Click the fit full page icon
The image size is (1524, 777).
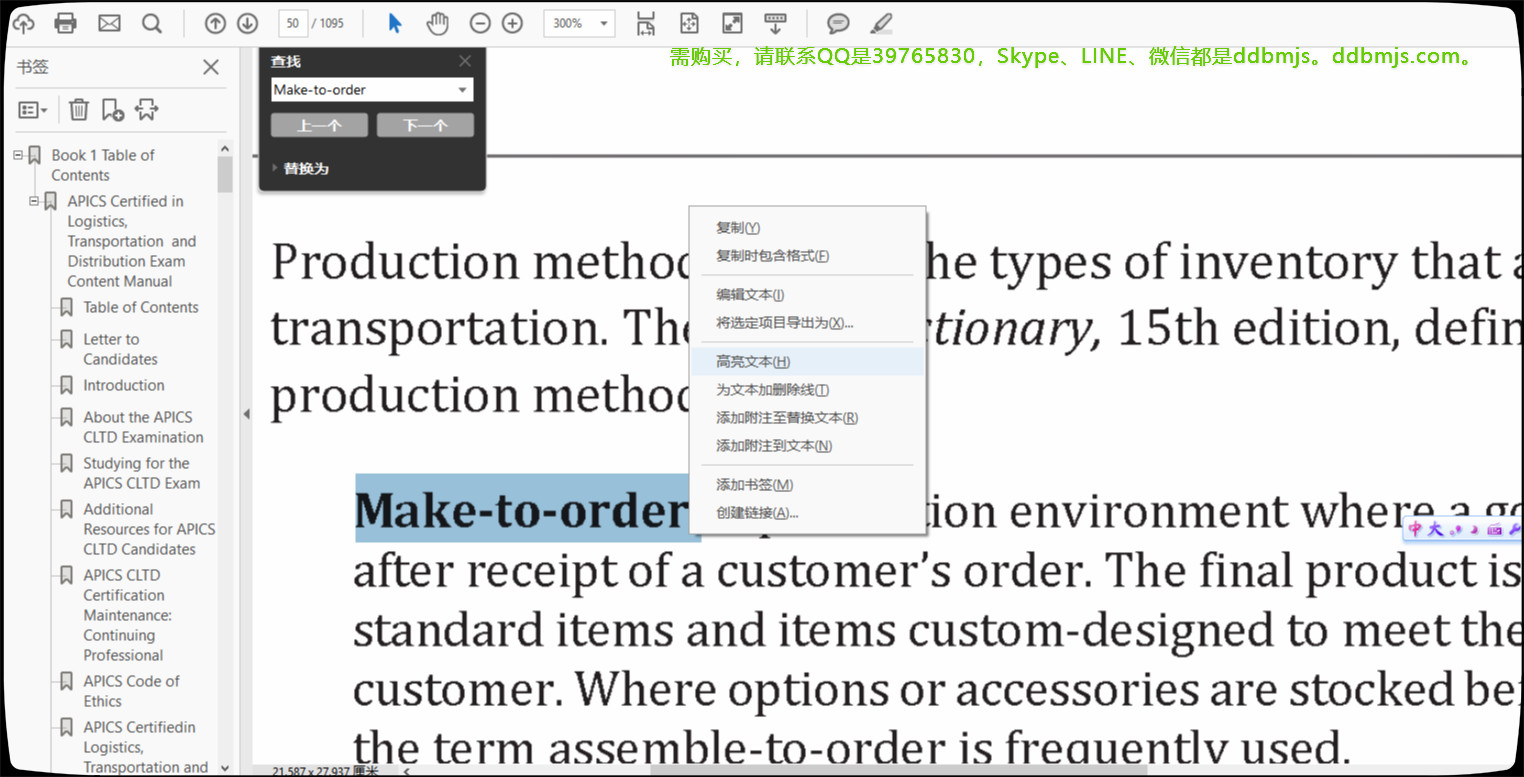[689, 23]
